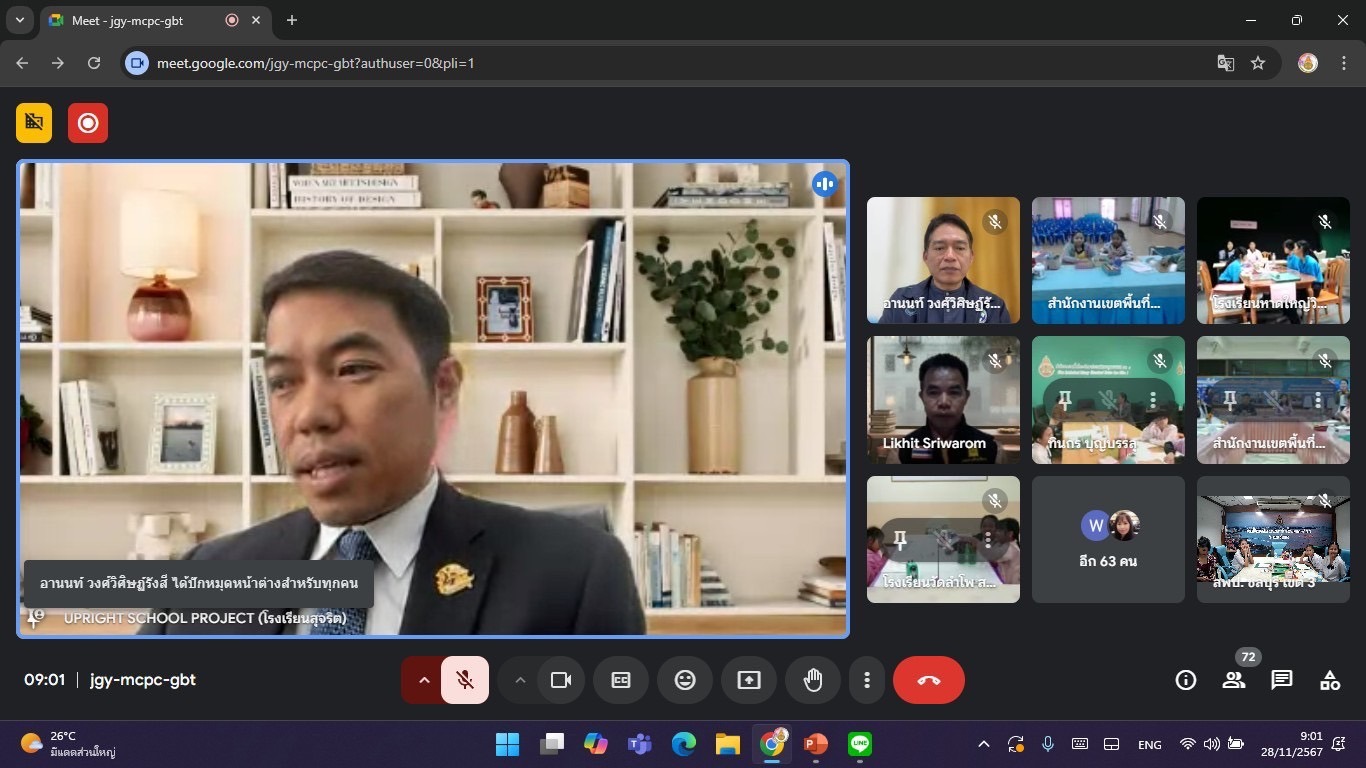1366x768 pixels.
Task: Turn on closed captions
Action: (621, 680)
